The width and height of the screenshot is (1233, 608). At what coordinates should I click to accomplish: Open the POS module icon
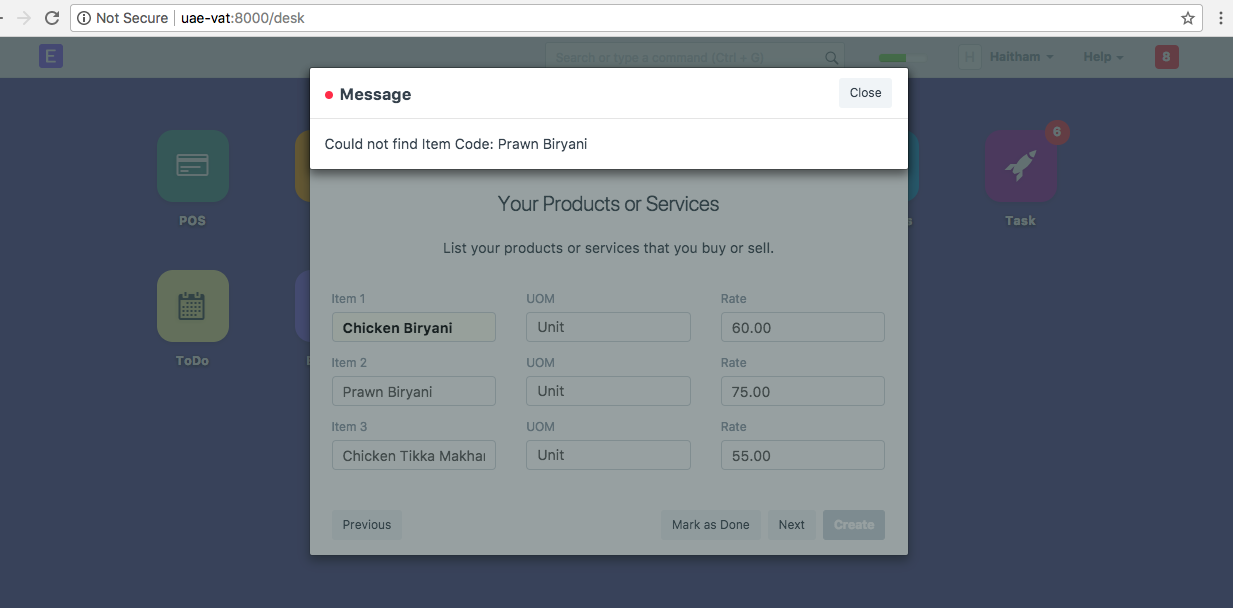(x=192, y=166)
